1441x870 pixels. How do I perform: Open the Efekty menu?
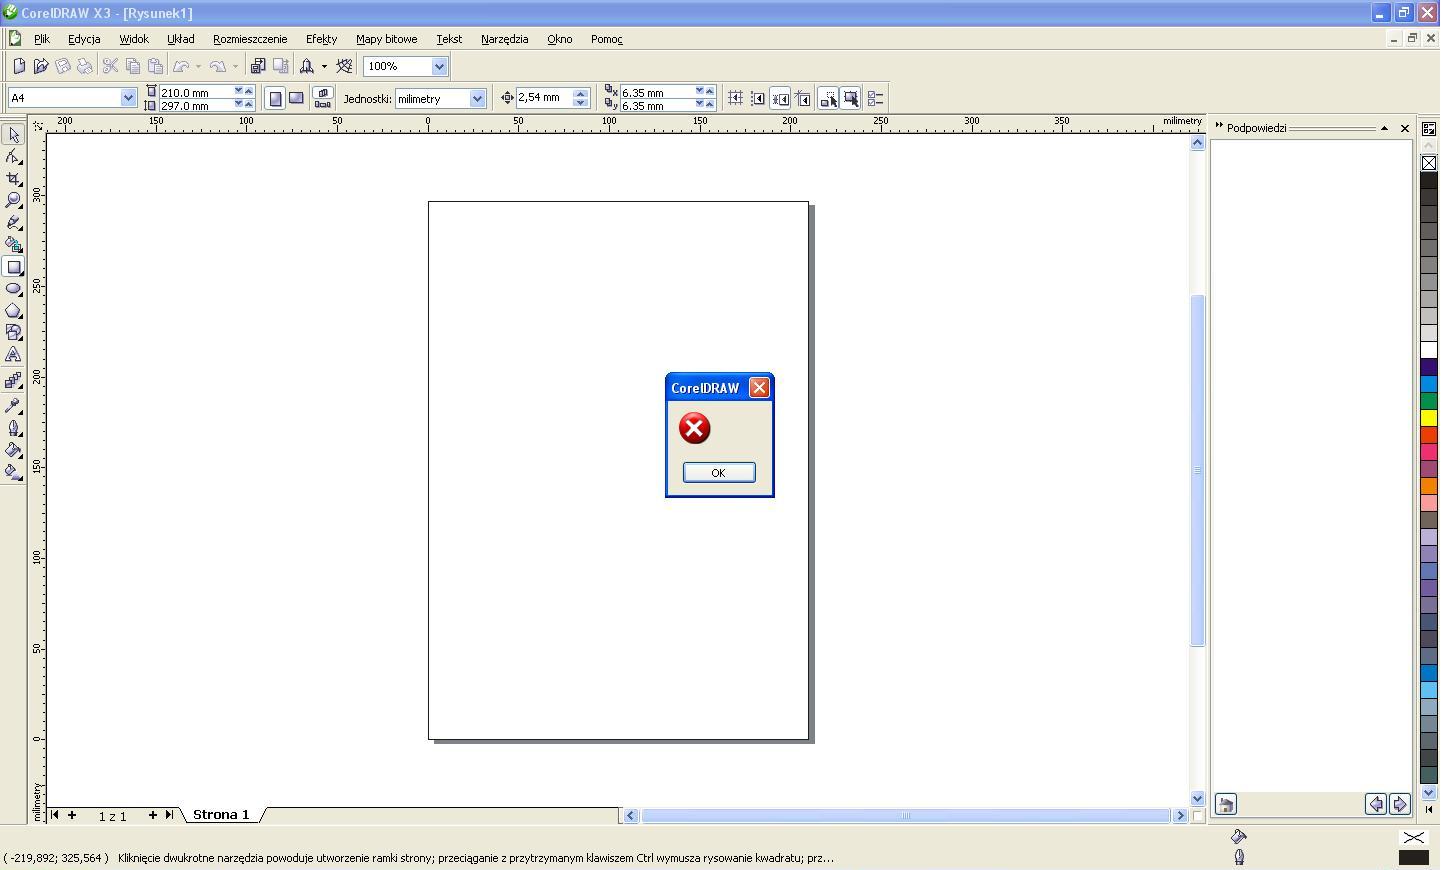pos(321,39)
